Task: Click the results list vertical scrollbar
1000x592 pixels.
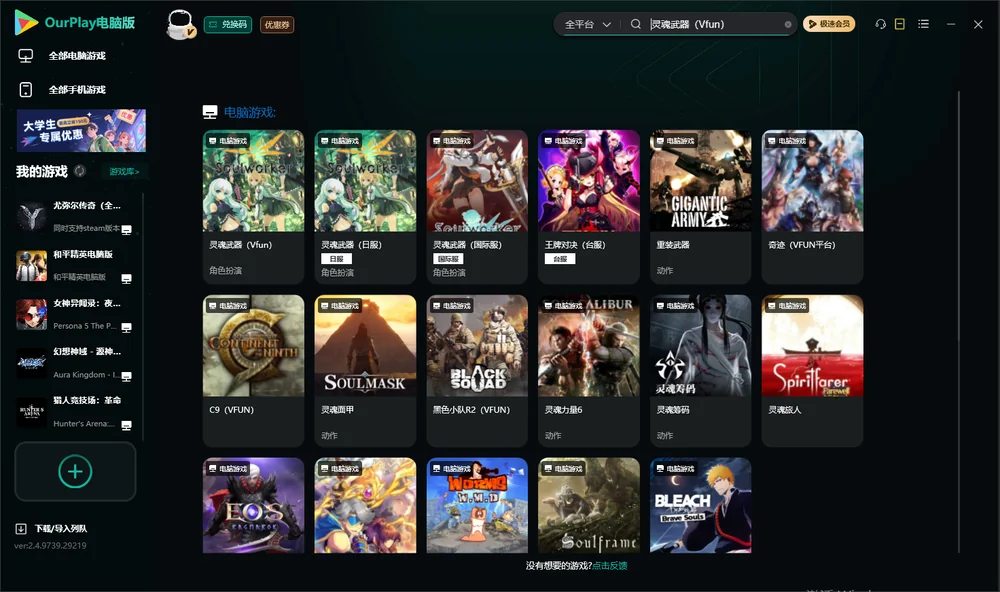Action: pos(959,322)
